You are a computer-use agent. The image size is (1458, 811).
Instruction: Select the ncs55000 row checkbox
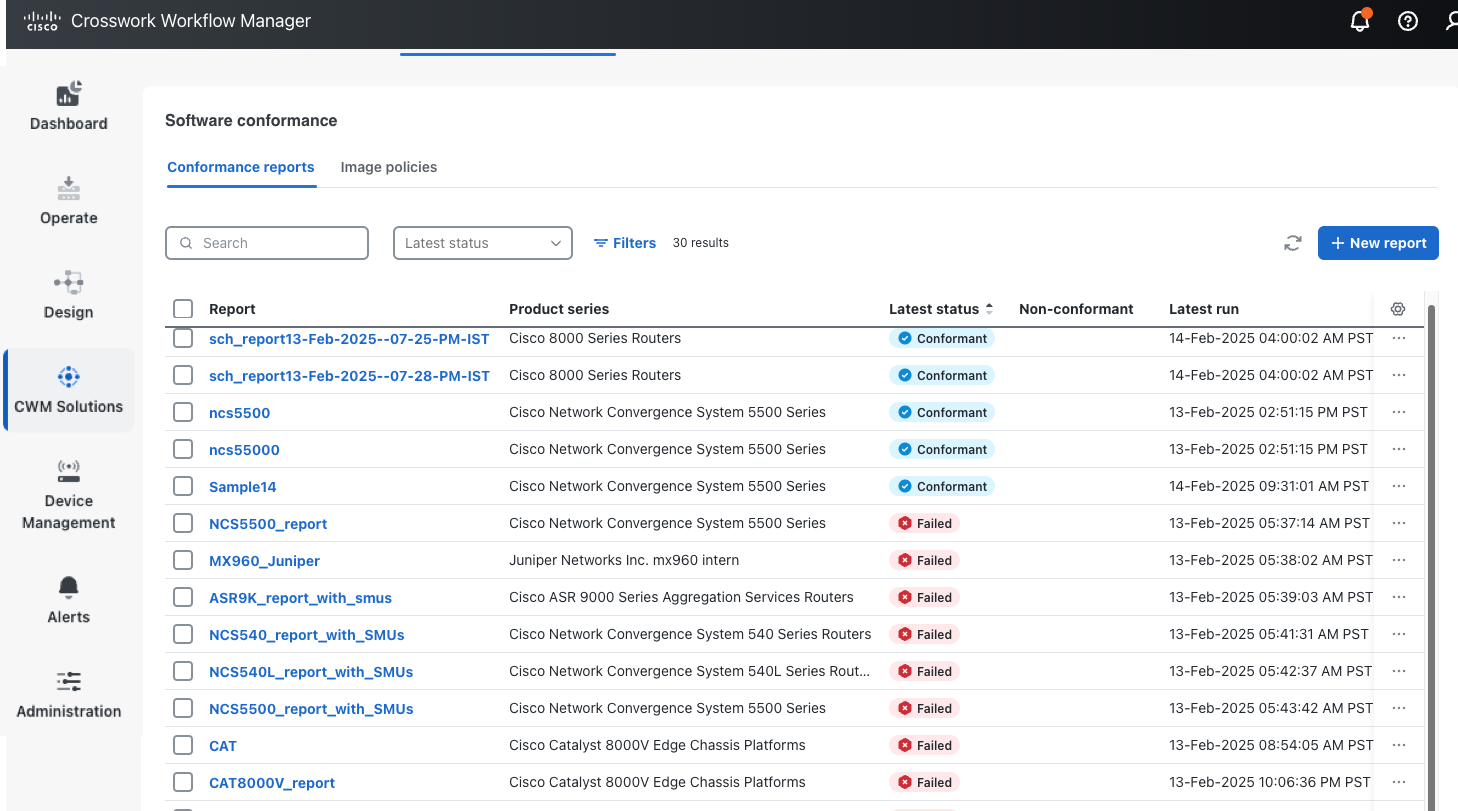click(x=183, y=449)
